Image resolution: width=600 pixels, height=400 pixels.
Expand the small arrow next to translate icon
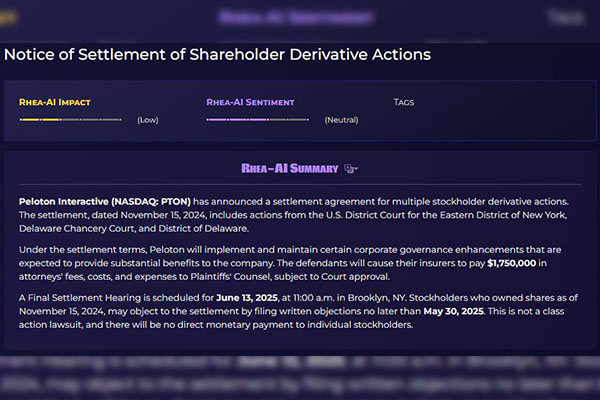click(356, 168)
